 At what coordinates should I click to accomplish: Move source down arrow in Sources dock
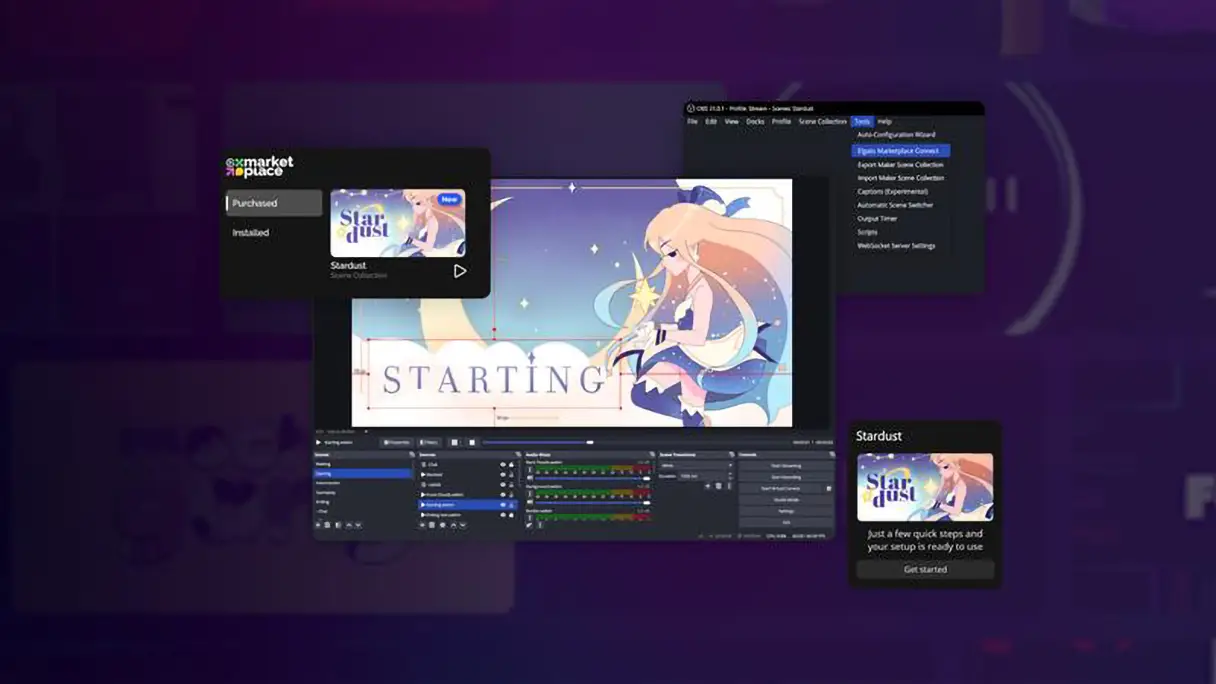pos(463,525)
